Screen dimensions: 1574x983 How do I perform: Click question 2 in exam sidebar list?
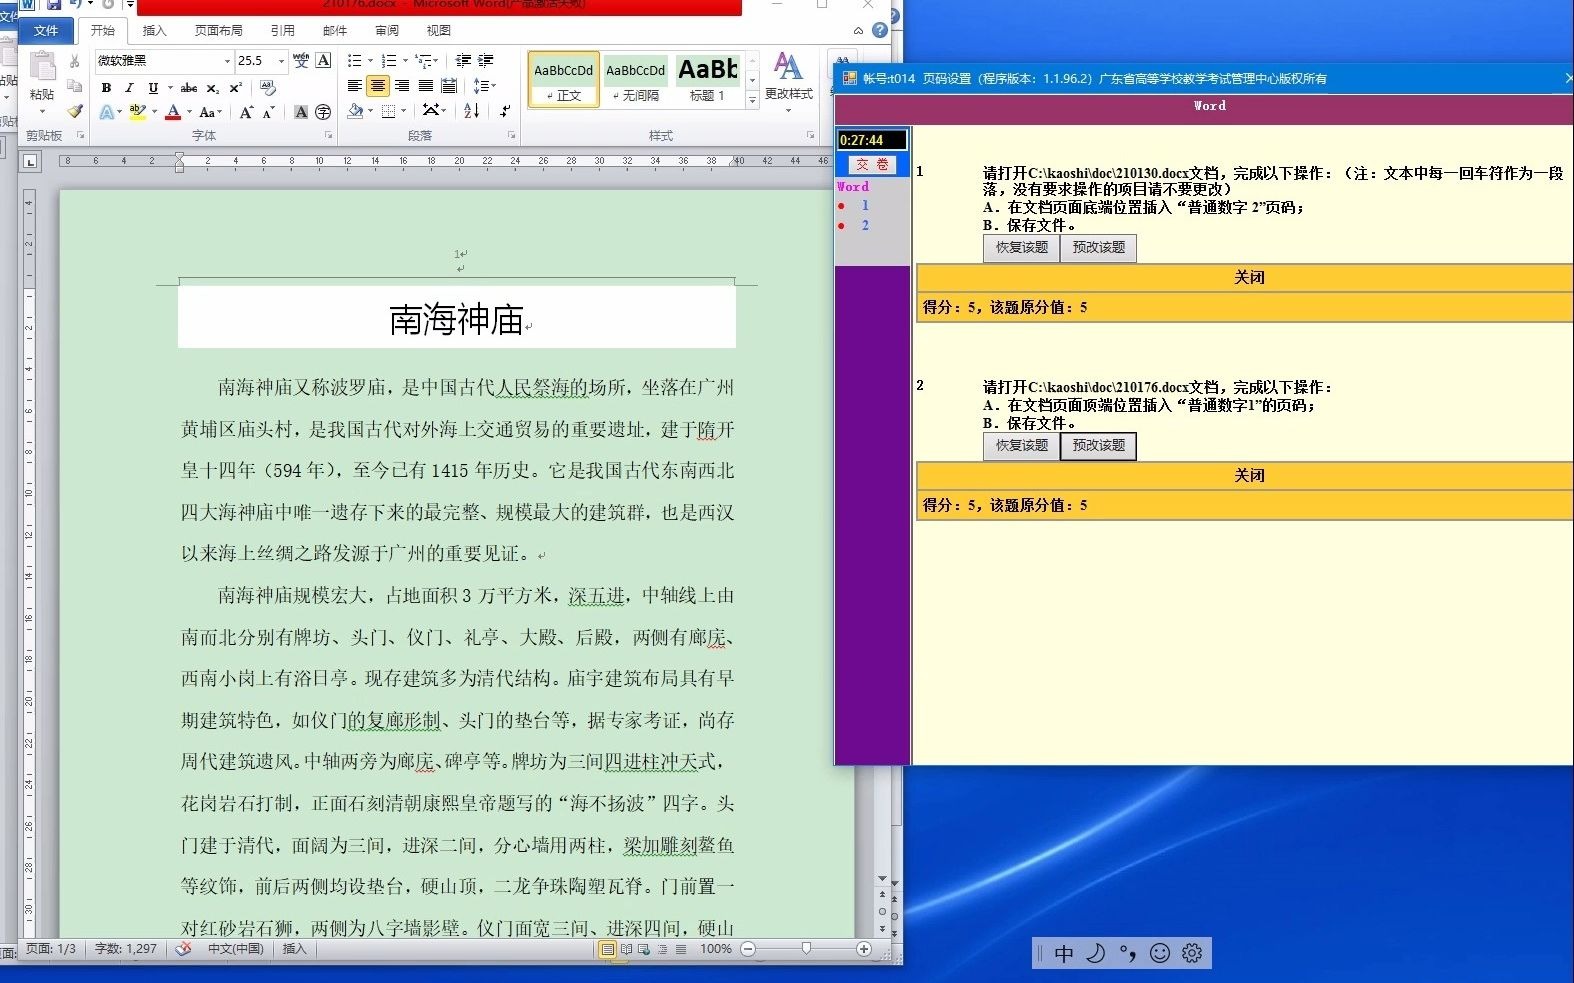point(865,225)
